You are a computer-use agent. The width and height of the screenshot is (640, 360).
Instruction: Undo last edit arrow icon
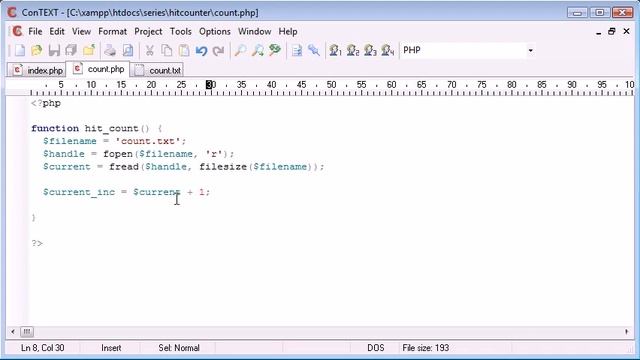pyautogui.click(x=201, y=51)
